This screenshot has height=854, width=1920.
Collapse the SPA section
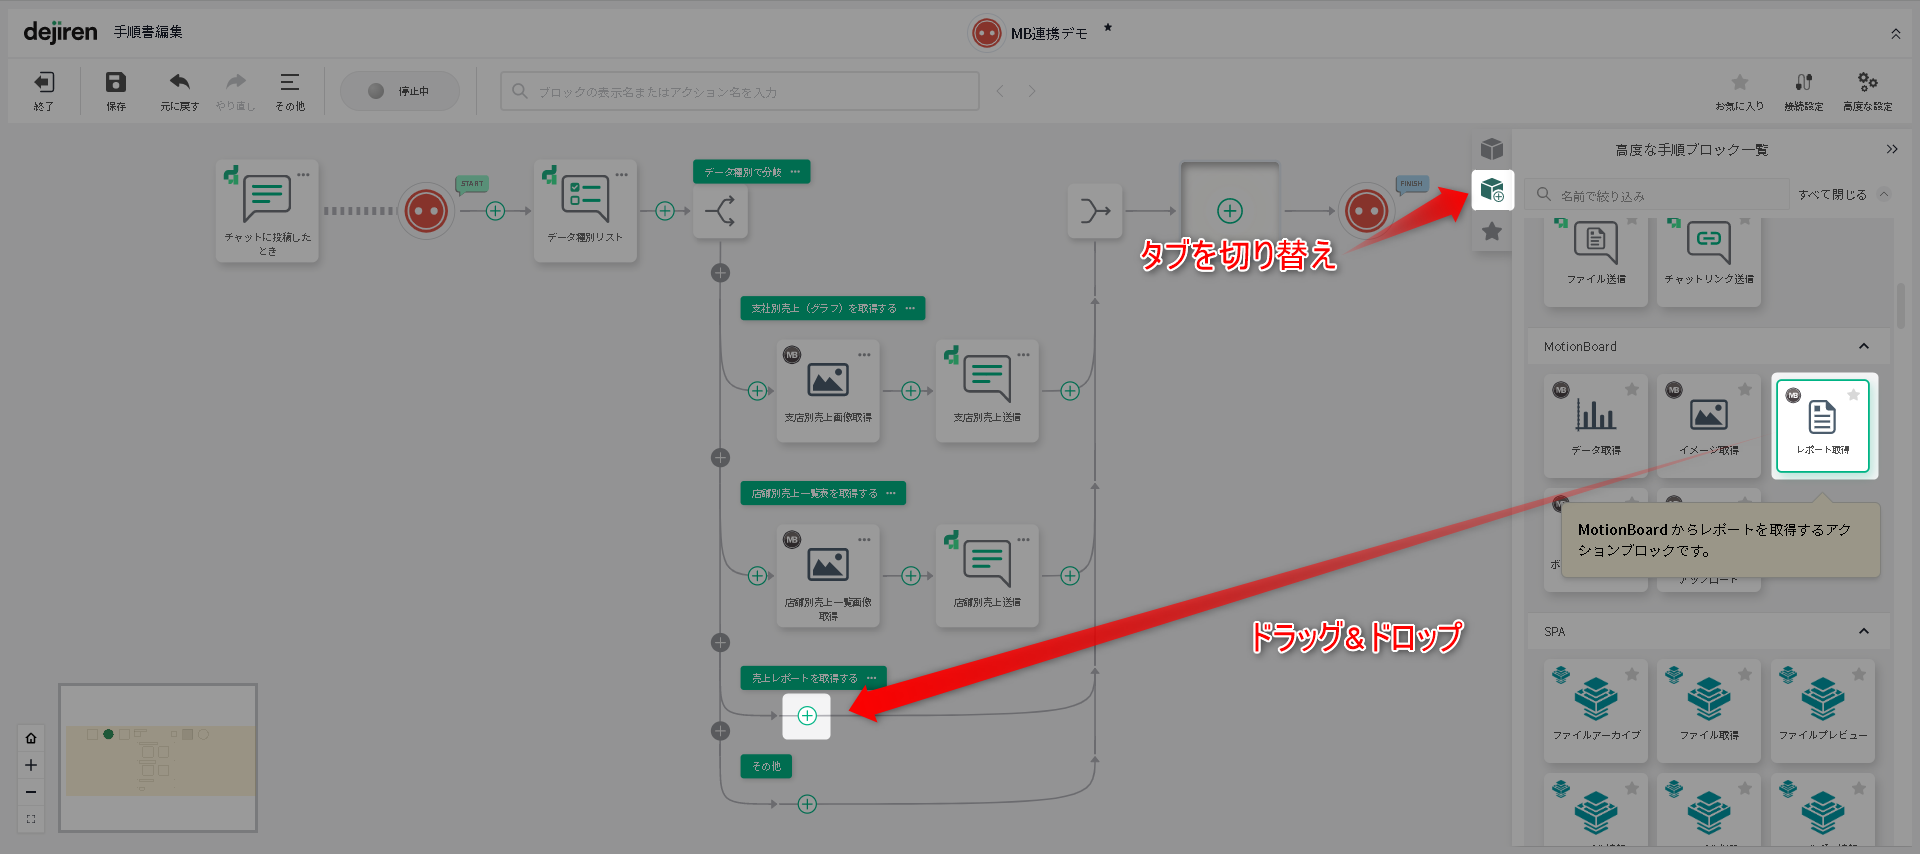click(x=1864, y=631)
